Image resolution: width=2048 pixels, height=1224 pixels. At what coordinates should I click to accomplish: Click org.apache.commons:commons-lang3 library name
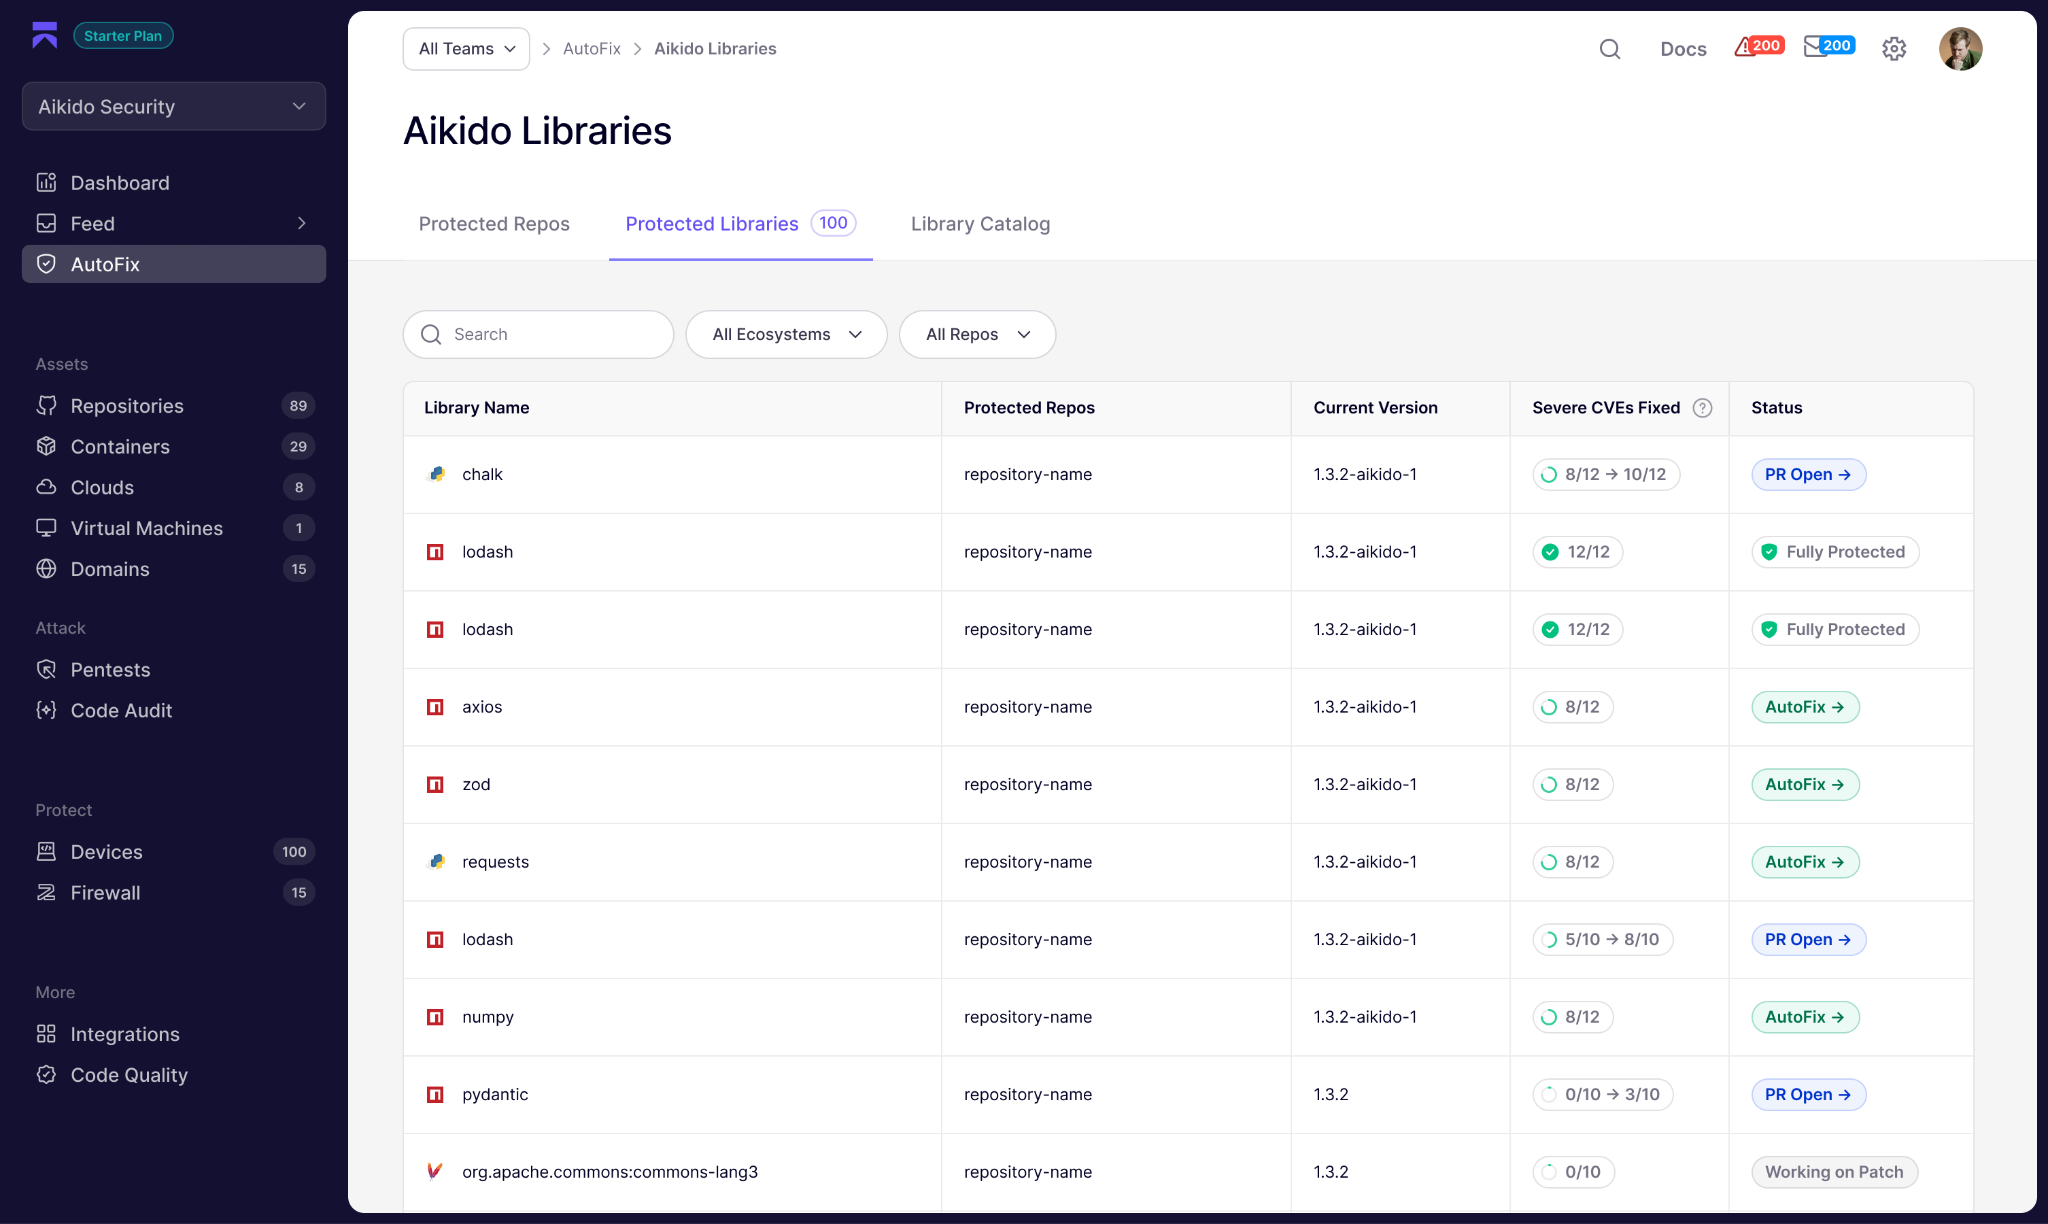coord(610,1172)
